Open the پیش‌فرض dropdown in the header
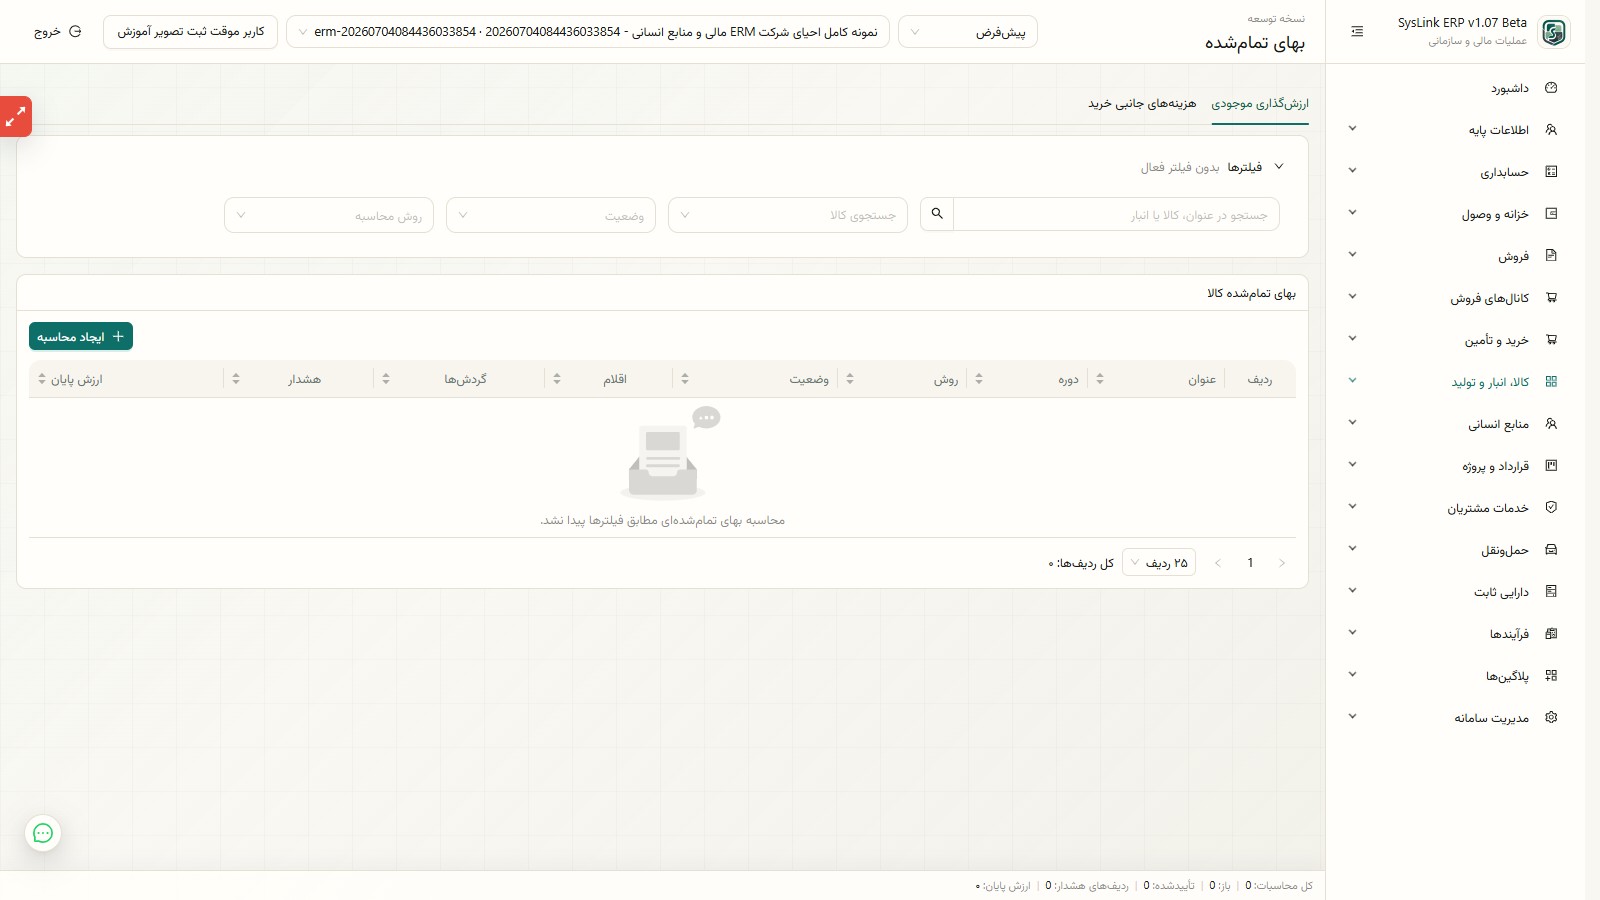Screen dimensions: 1600x900 [968, 32]
